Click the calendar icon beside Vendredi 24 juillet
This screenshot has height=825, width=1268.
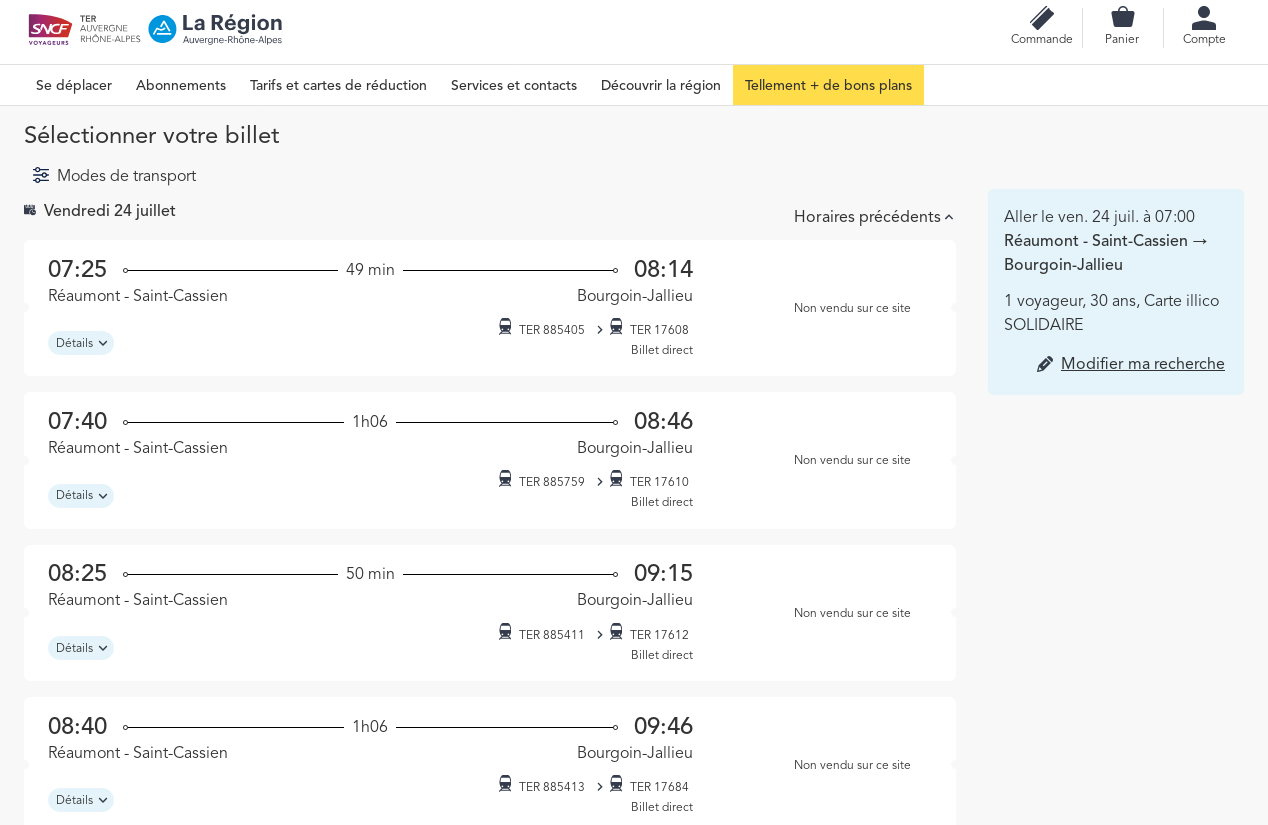[x=30, y=210]
